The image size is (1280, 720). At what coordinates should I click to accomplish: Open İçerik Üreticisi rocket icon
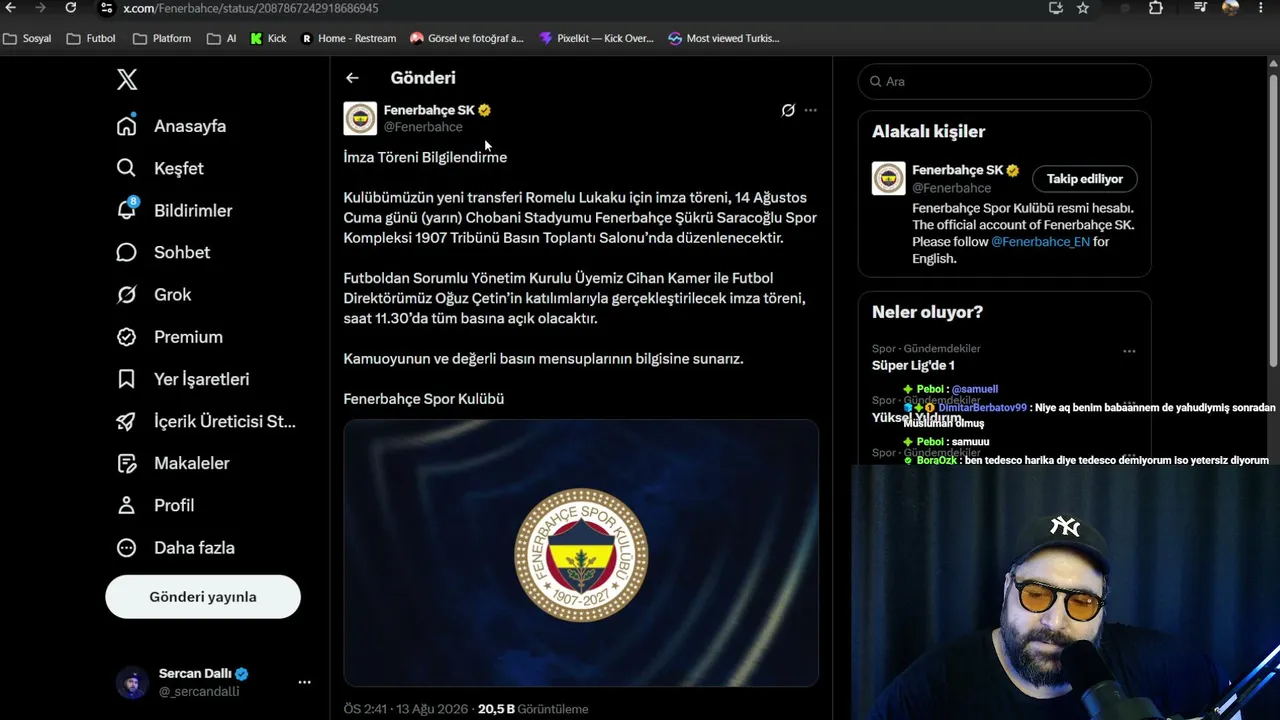[126, 421]
